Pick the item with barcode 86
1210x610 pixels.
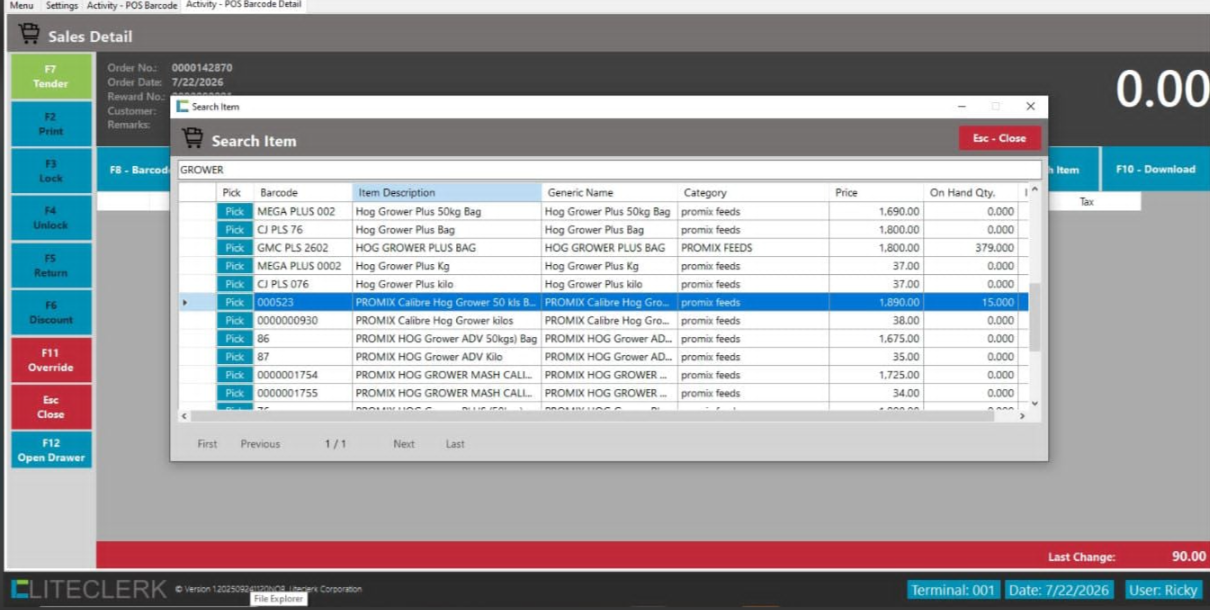(x=234, y=338)
